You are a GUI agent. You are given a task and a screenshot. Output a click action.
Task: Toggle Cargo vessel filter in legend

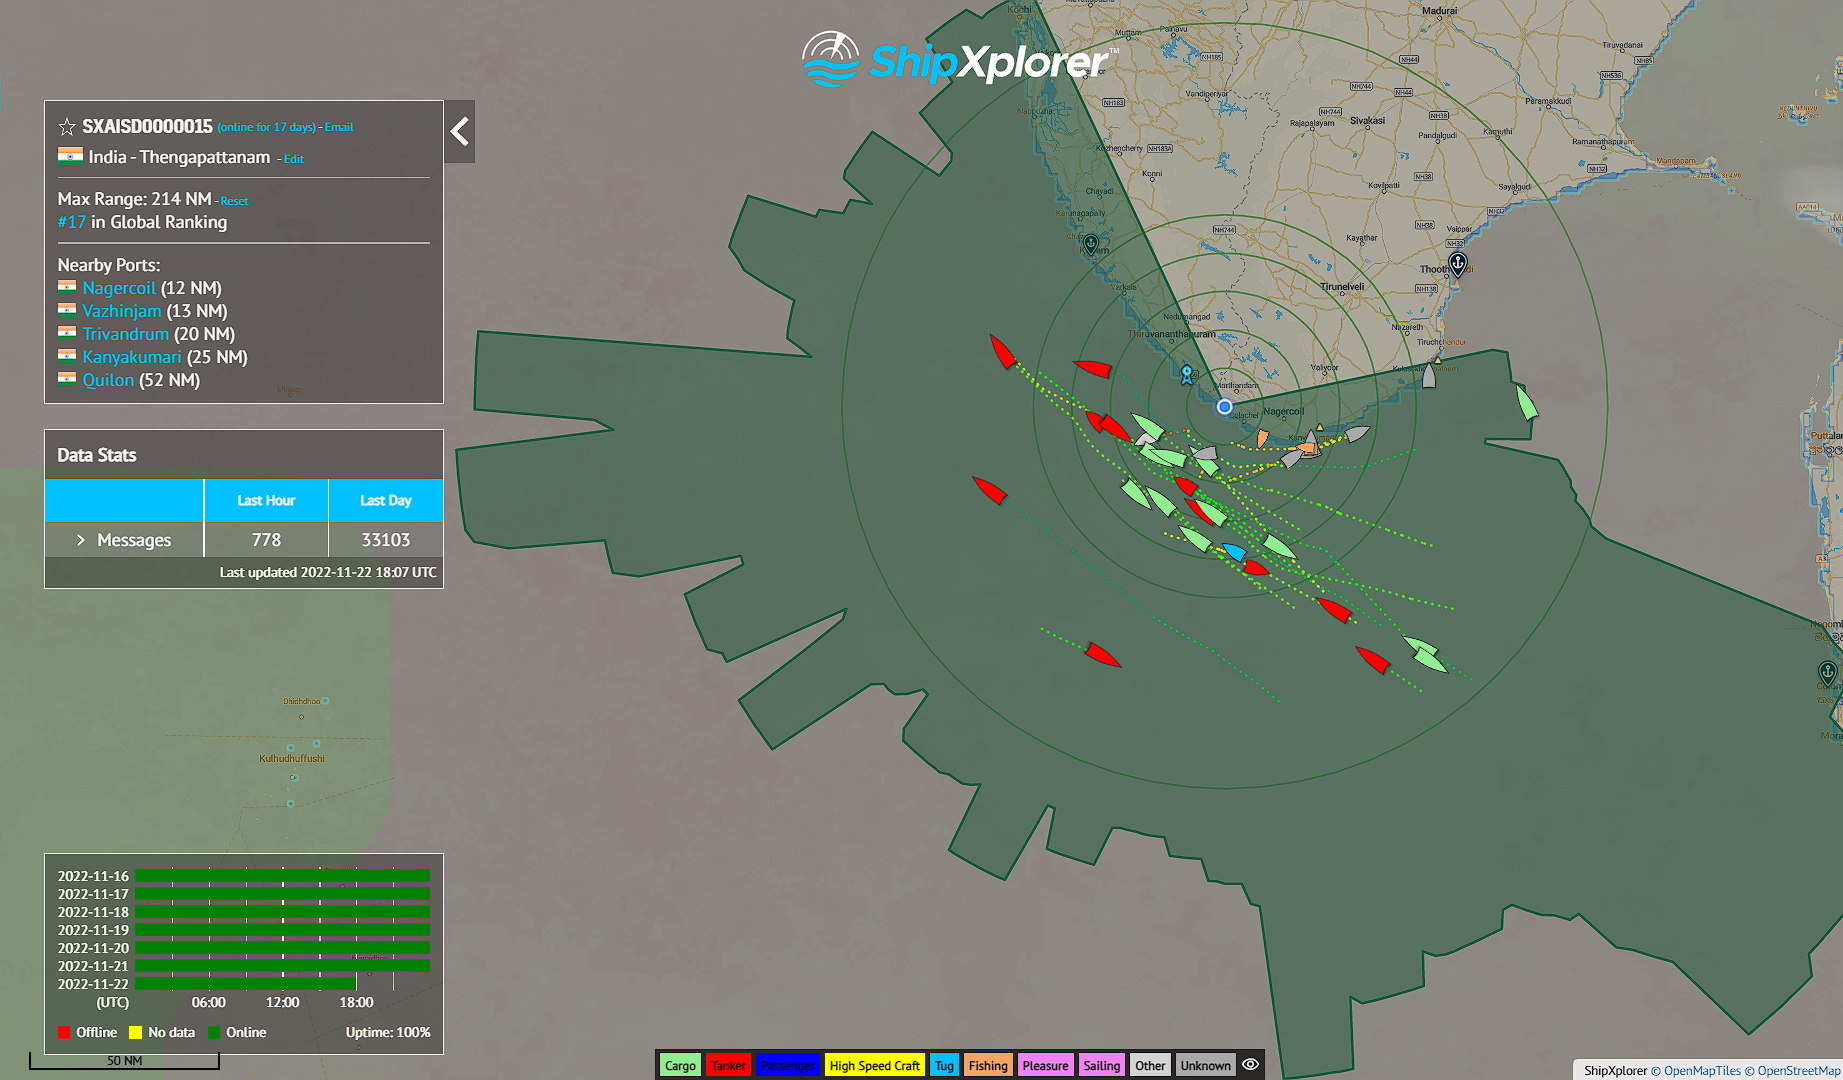coord(680,1065)
